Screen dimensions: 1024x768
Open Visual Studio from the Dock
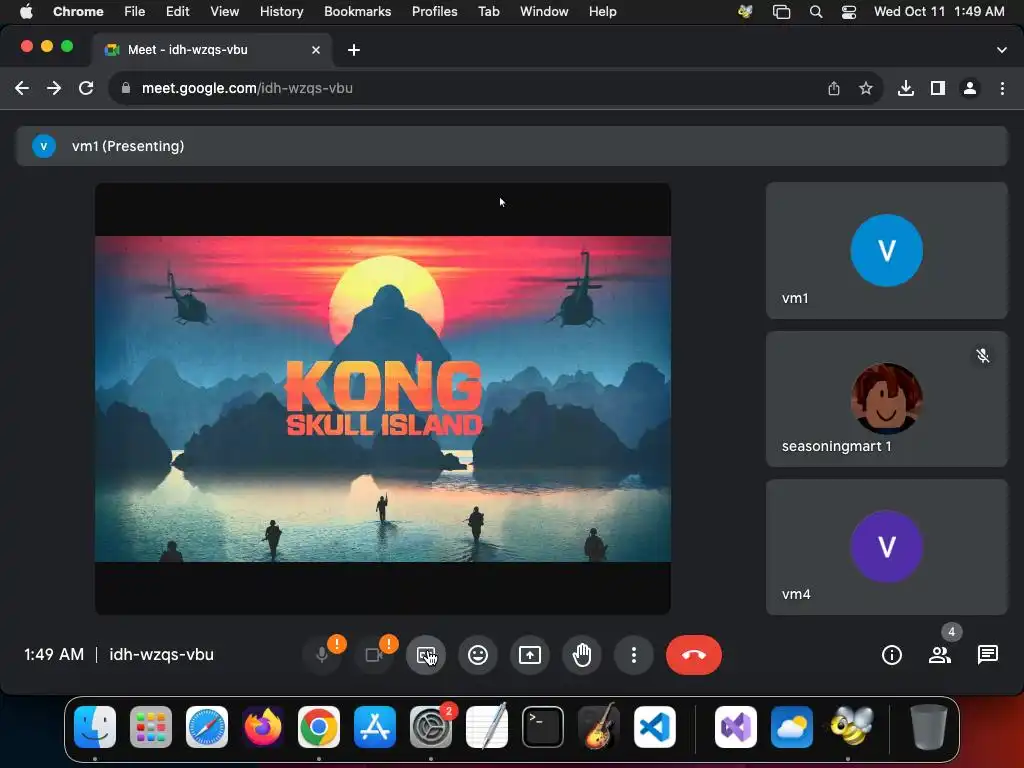[736, 727]
